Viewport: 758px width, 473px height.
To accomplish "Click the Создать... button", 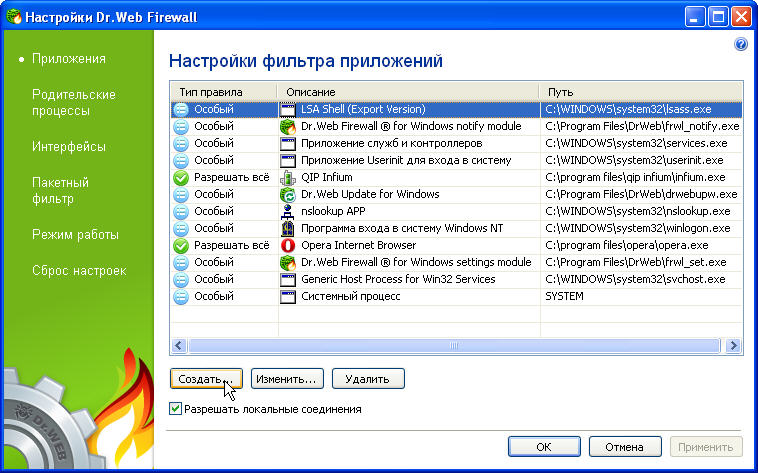I will click(x=206, y=379).
